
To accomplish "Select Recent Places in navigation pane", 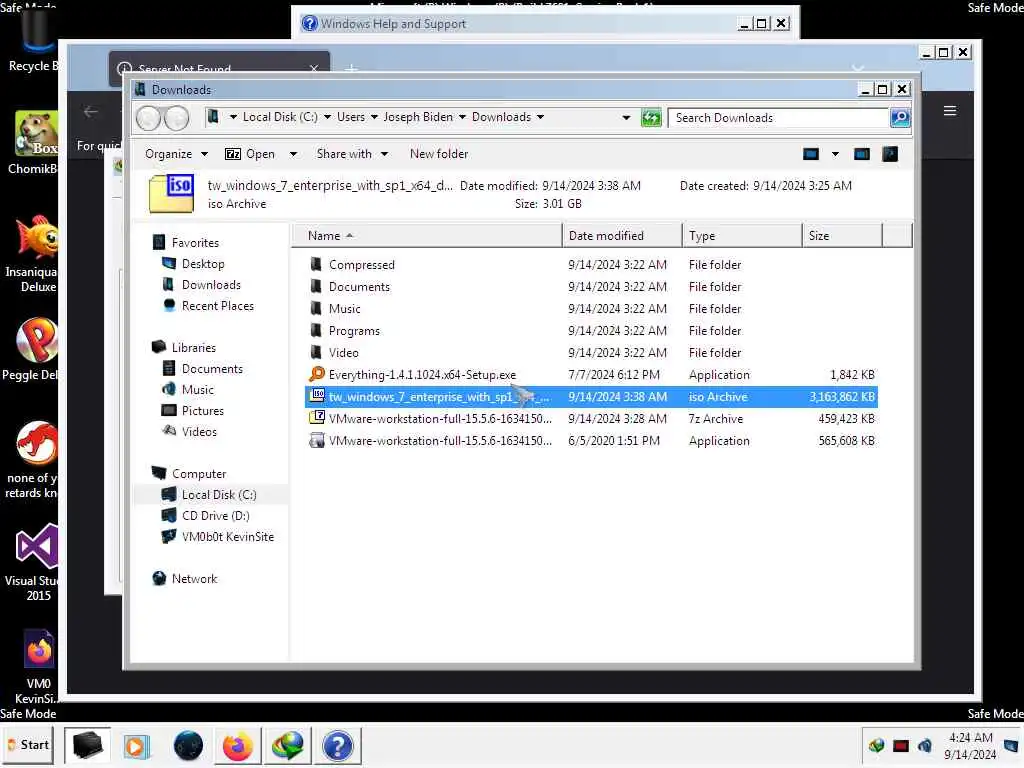I will click(x=217, y=306).
